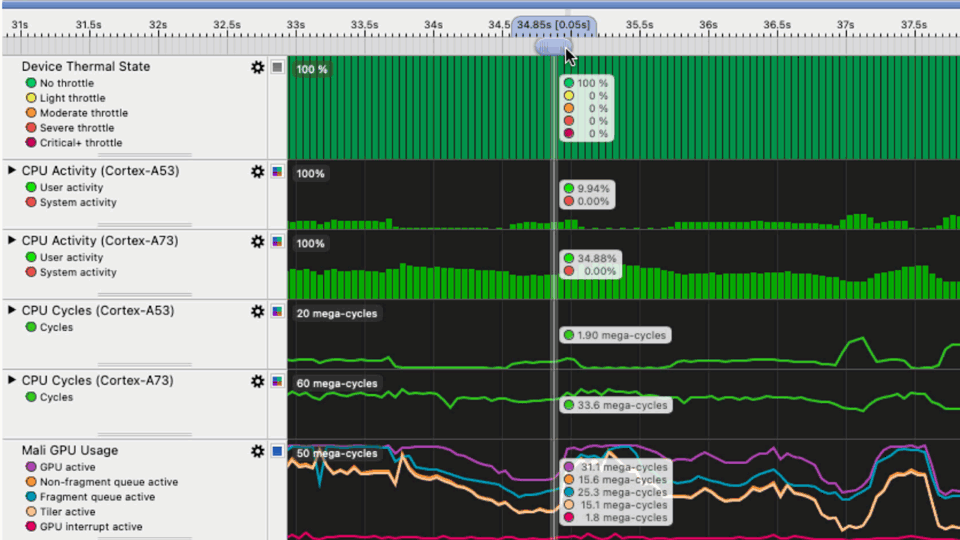
Task: Open gear settings for CPU Activity (Cortex-A73)
Action: pos(257,241)
